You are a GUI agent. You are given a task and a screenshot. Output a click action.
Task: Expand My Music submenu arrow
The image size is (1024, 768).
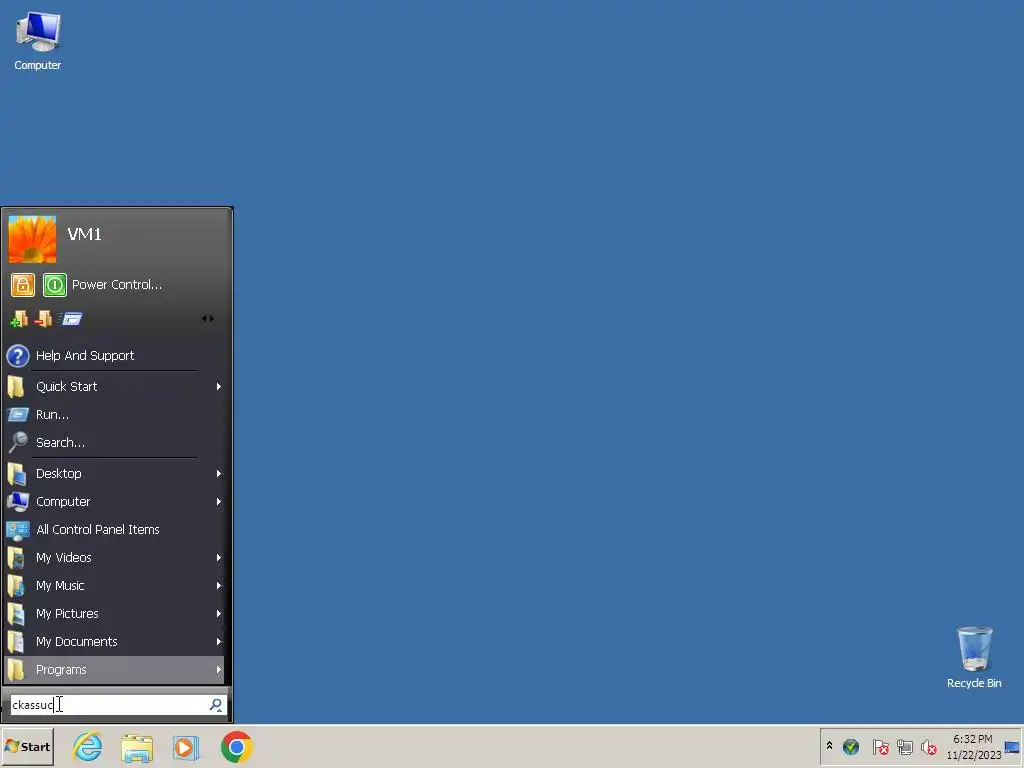pyautogui.click(x=219, y=586)
